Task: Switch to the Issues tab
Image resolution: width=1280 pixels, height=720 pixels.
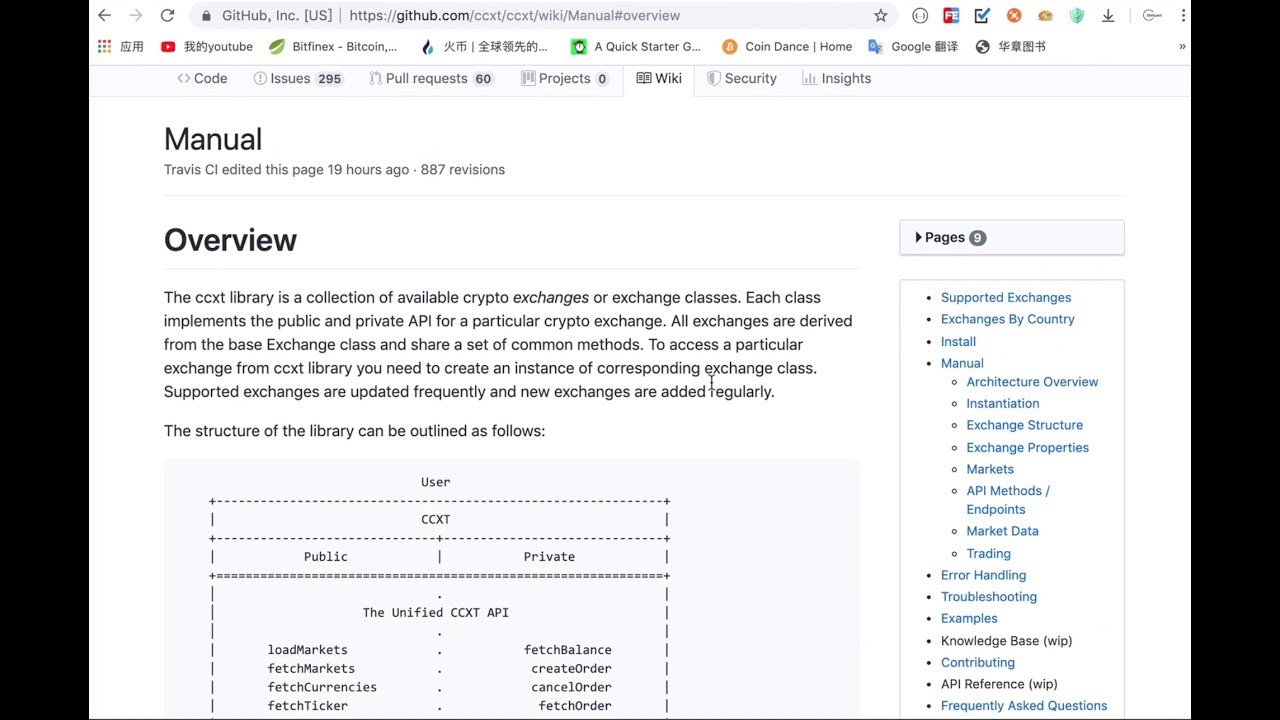Action: coord(298,78)
